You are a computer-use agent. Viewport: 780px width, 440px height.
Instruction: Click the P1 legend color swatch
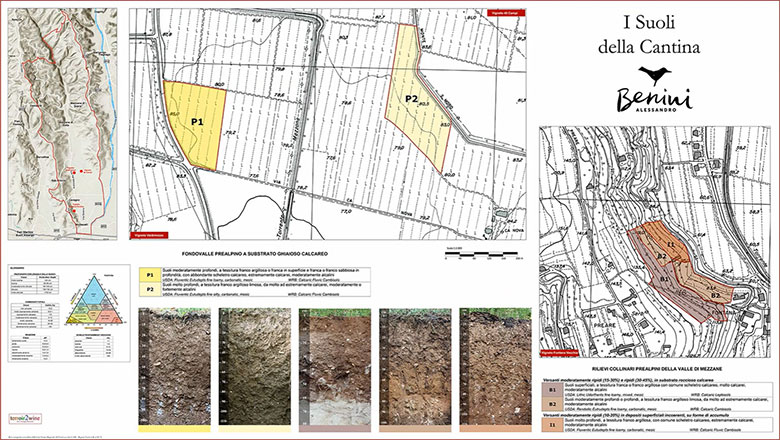(x=150, y=274)
